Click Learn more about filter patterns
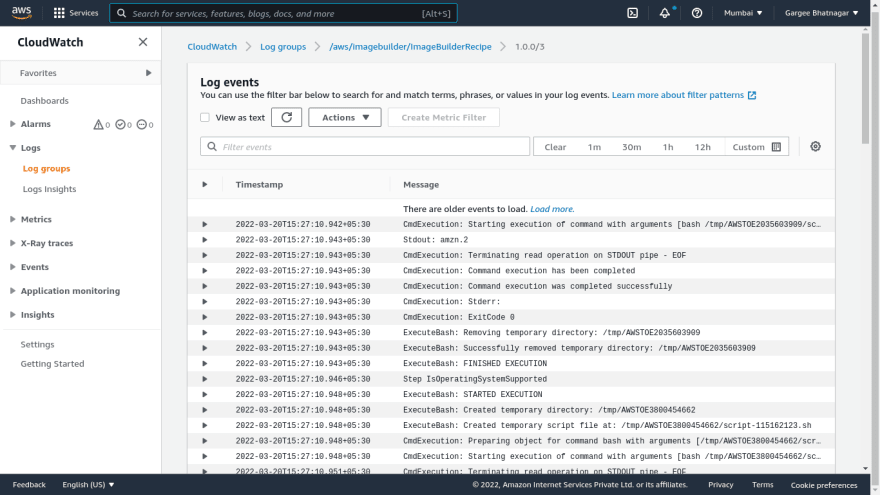880x495 pixels. [x=677, y=95]
